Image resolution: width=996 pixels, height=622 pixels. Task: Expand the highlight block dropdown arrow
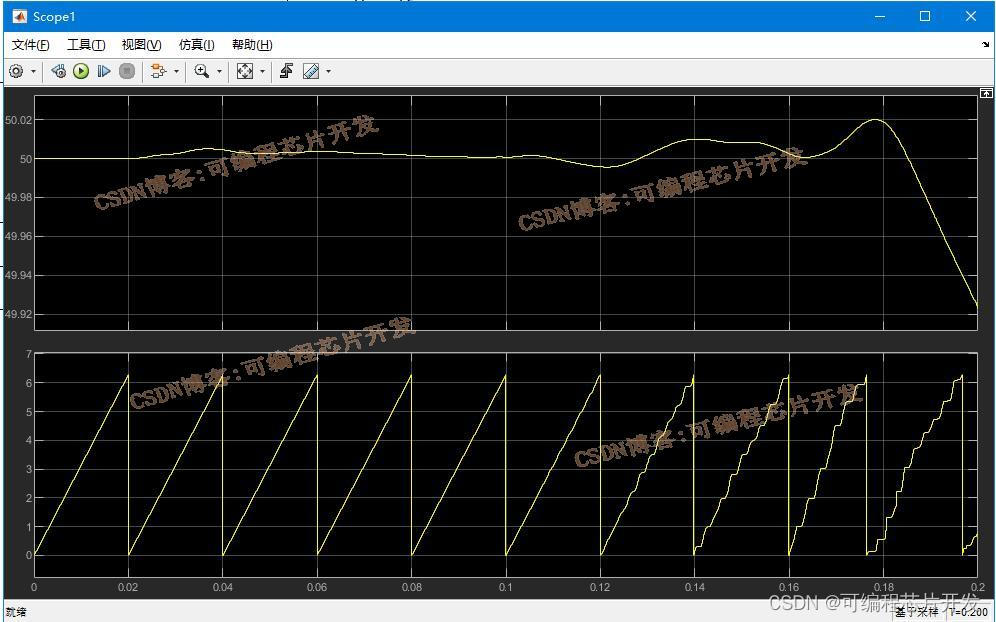176,72
